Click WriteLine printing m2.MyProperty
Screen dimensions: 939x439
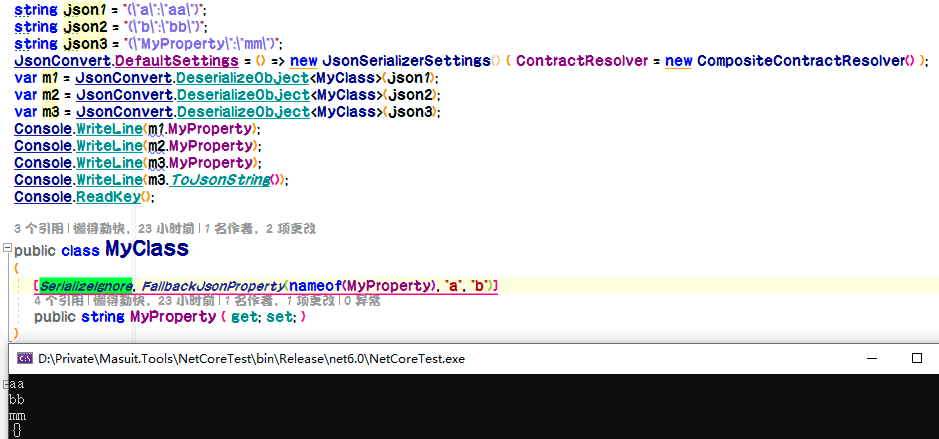pos(110,146)
